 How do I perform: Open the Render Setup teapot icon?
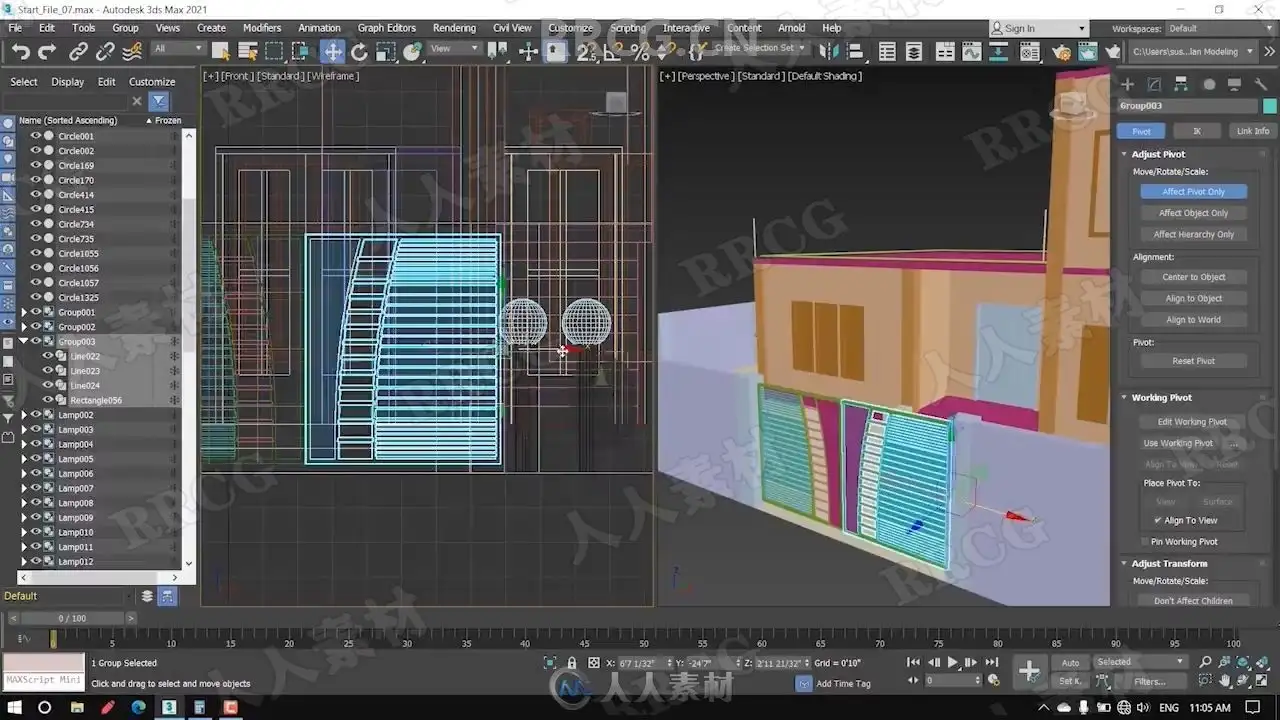(x=1061, y=51)
